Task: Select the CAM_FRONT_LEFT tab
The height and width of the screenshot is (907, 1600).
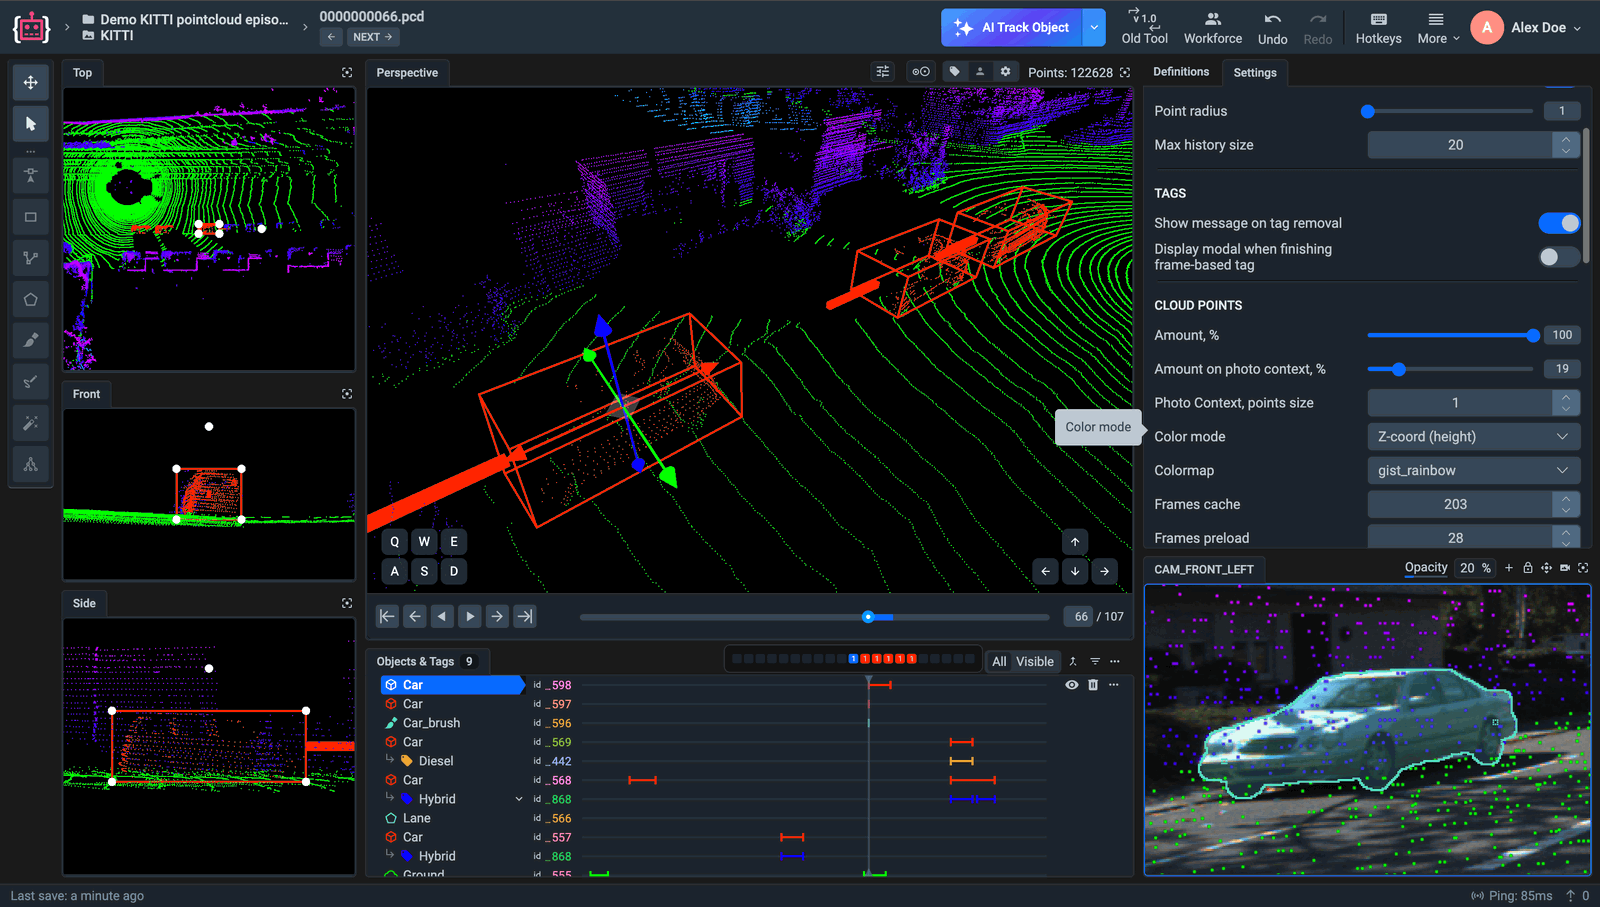Action: pos(1204,569)
